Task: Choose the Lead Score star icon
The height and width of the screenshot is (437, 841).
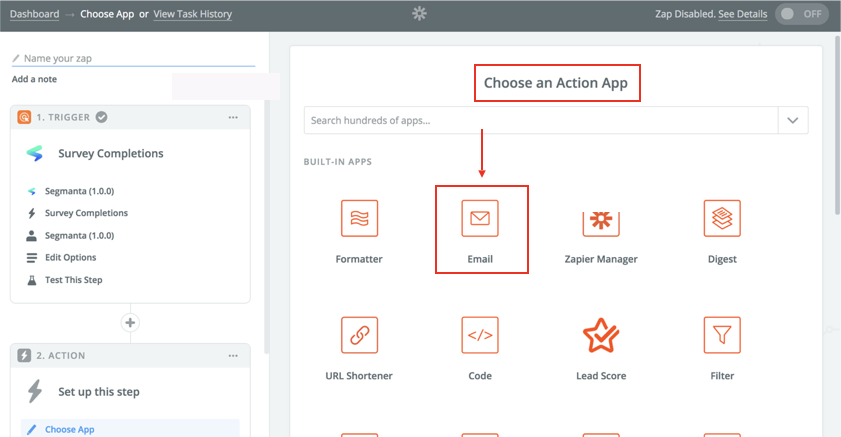Action: pyautogui.click(x=601, y=335)
